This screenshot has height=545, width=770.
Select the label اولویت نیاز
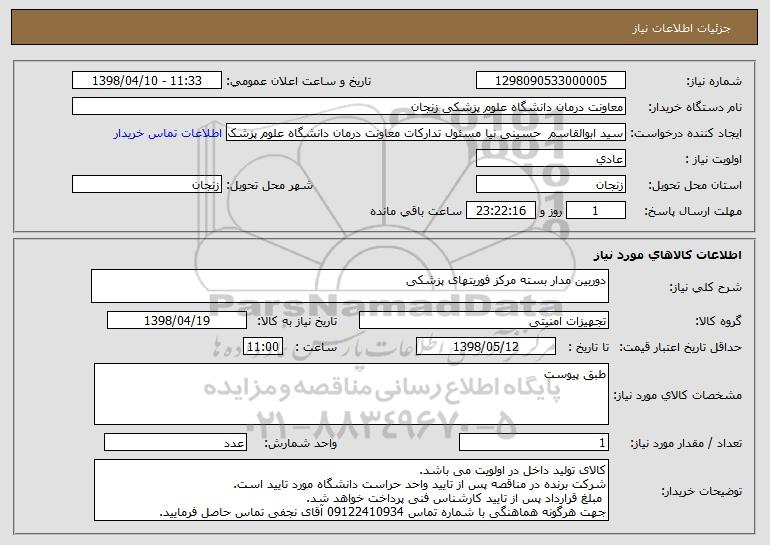coord(713,159)
